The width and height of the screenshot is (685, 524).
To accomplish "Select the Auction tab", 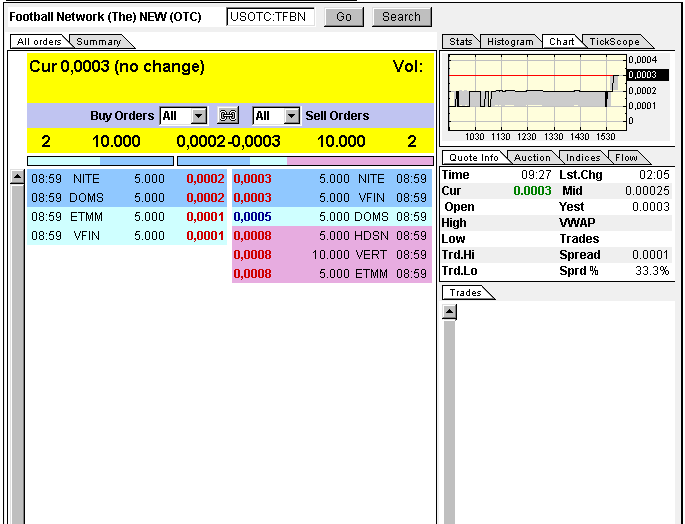I will (x=532, y=158).
